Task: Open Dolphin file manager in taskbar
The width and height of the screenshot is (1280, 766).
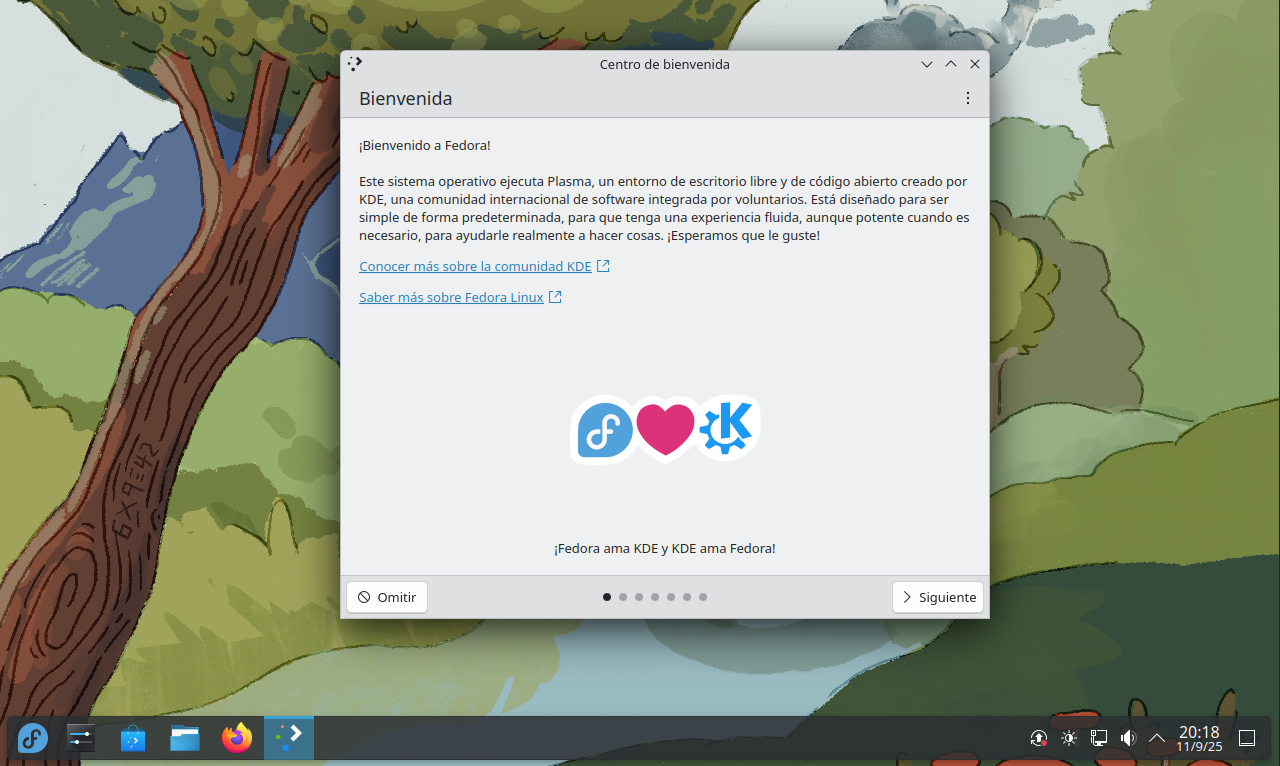Action: tap(185, 739)
